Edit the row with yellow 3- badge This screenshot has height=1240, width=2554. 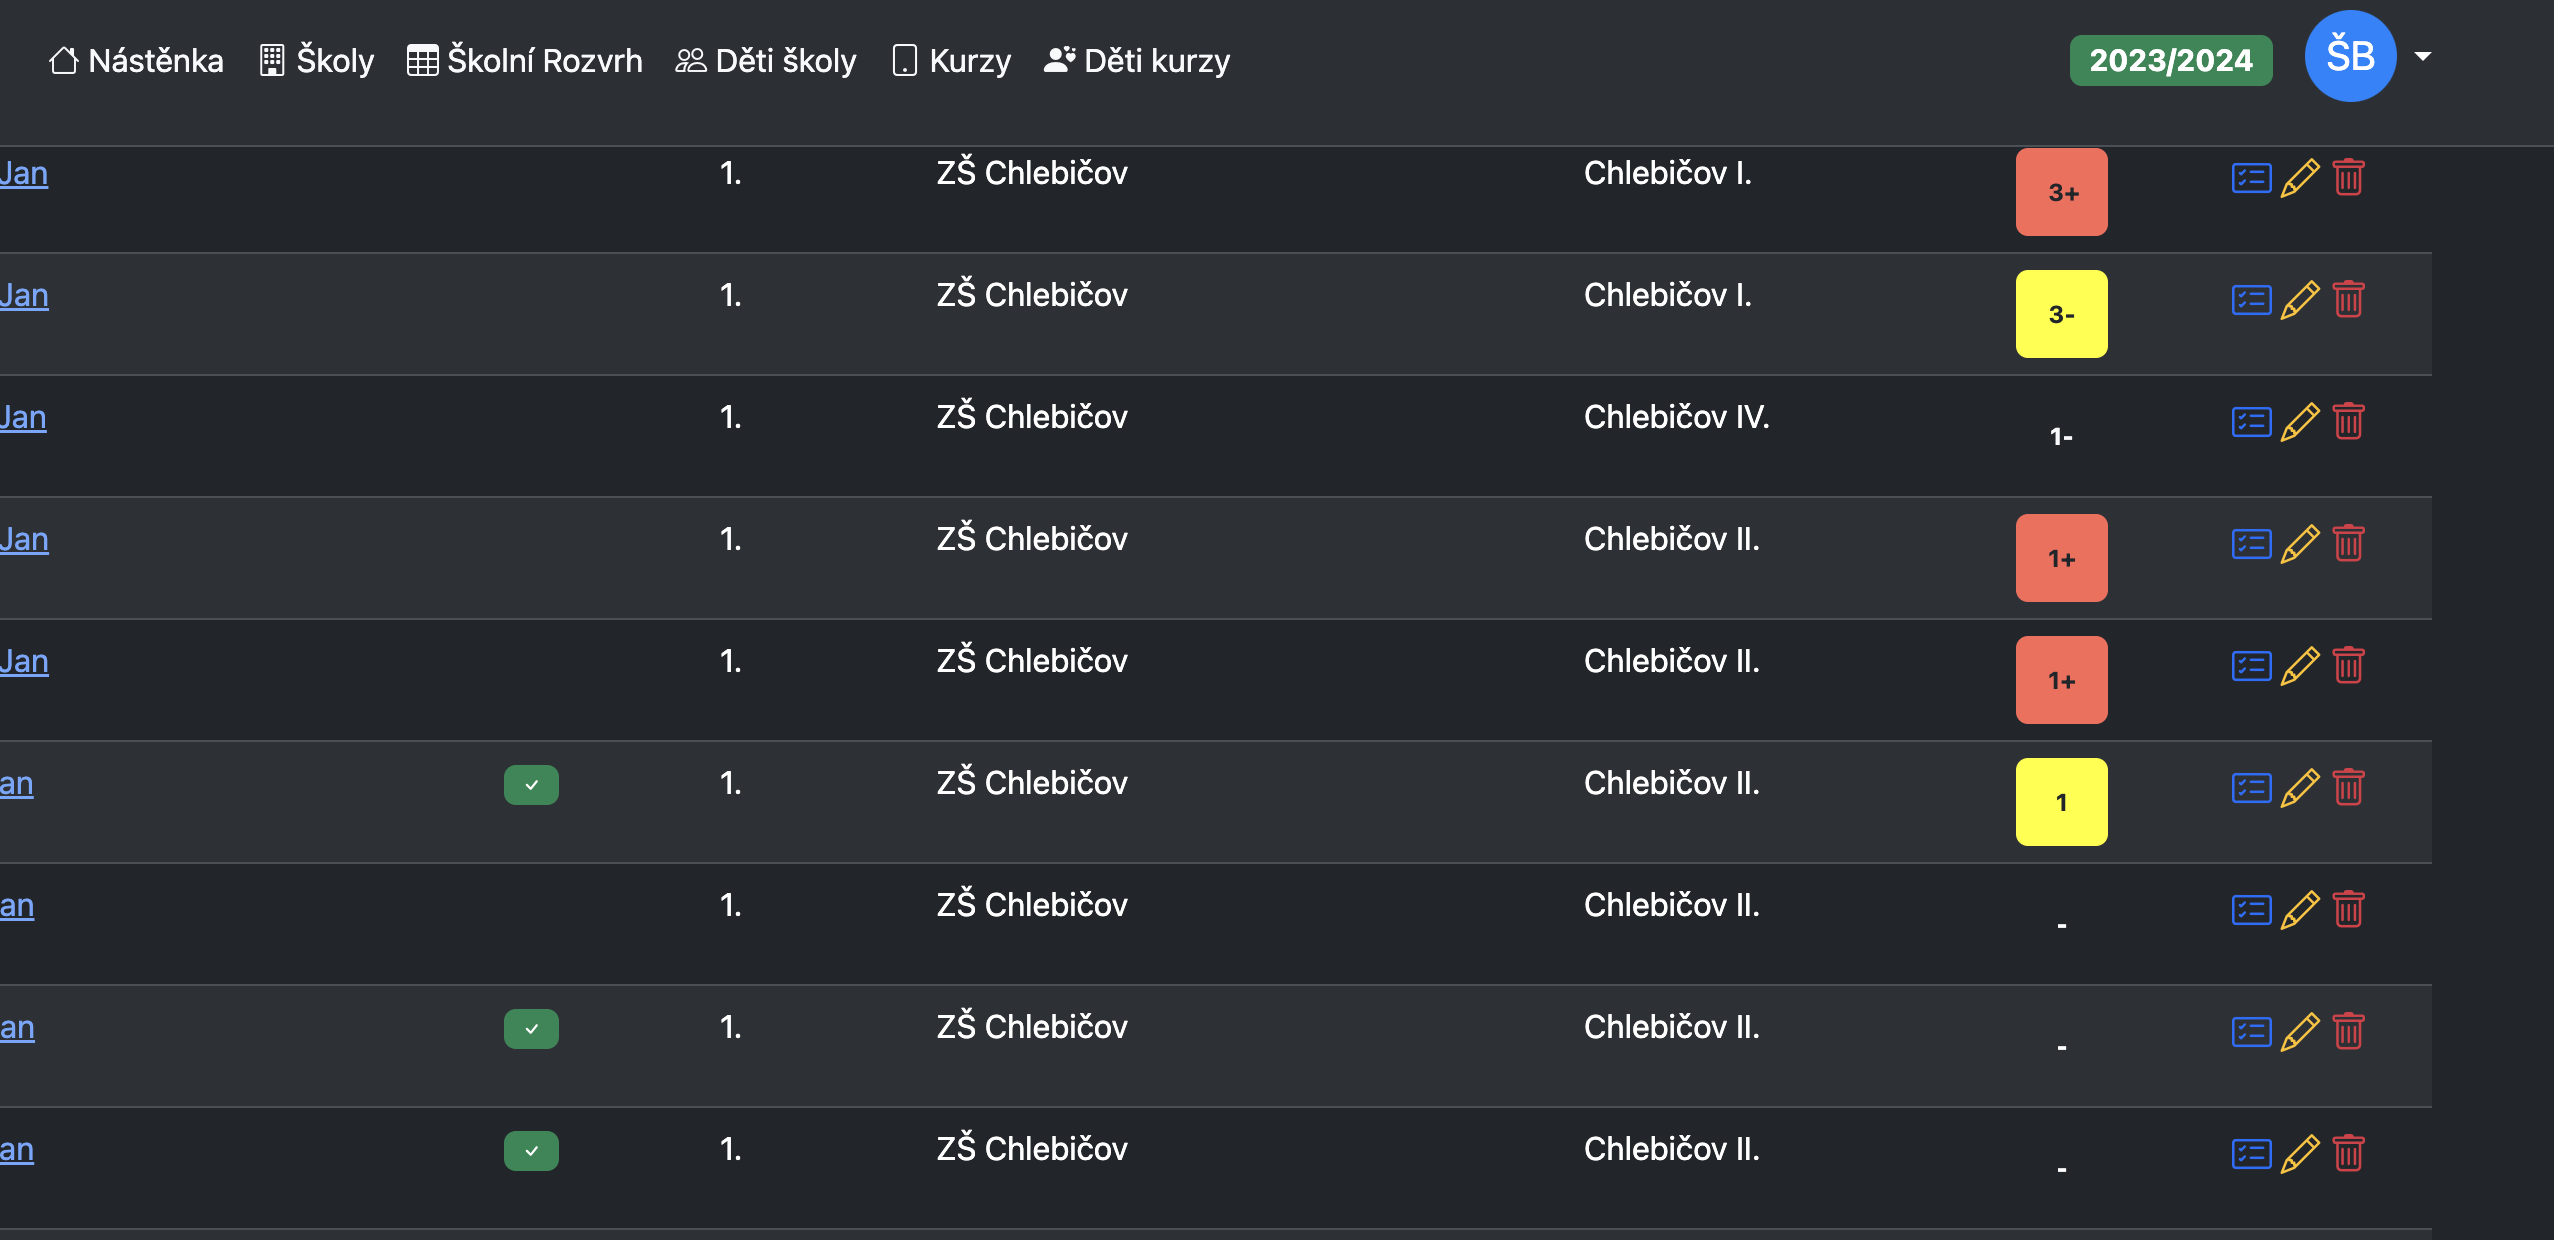[x=2300, y=300]
